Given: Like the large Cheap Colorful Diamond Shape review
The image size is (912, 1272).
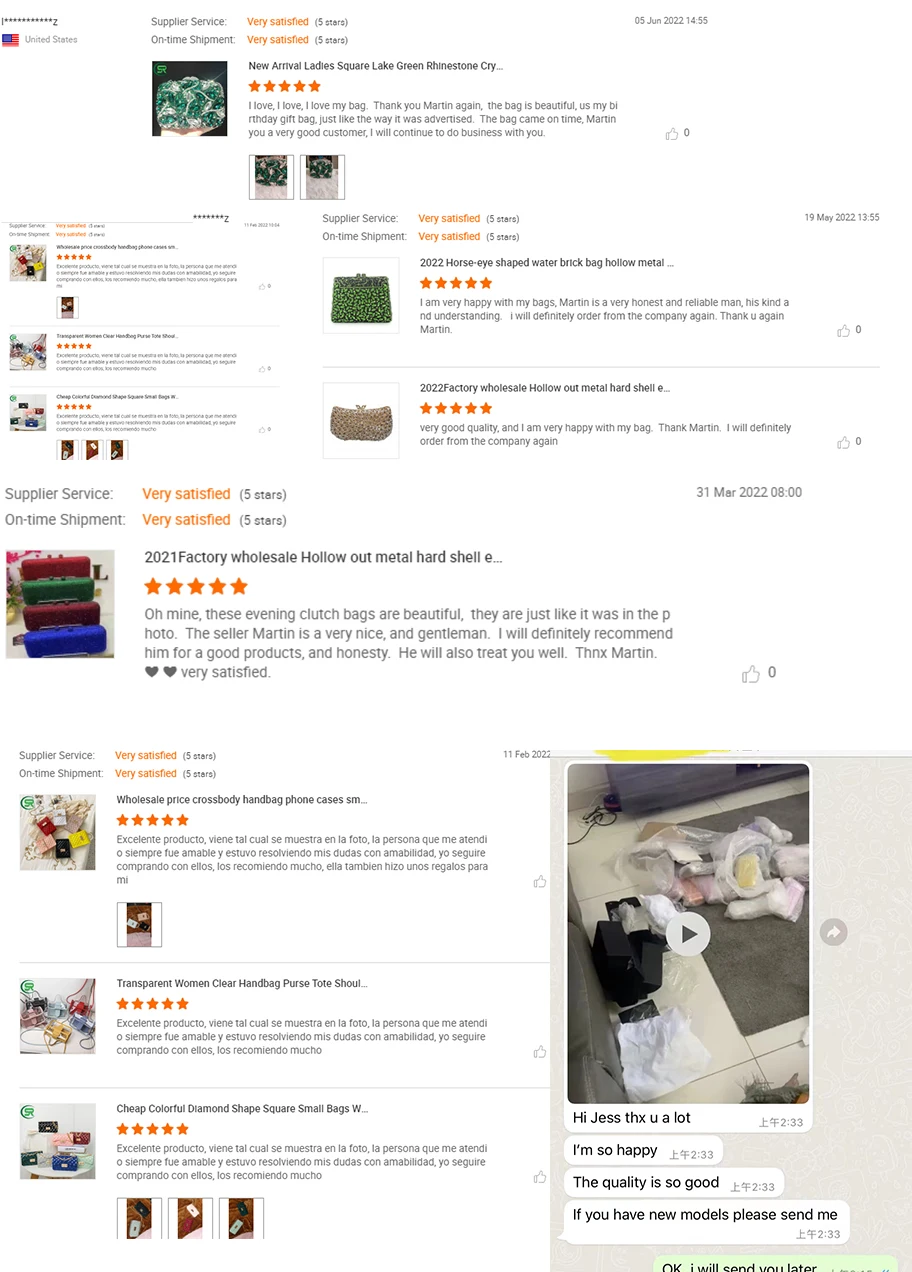Looking at the screenshot, I should [540, 1176].
